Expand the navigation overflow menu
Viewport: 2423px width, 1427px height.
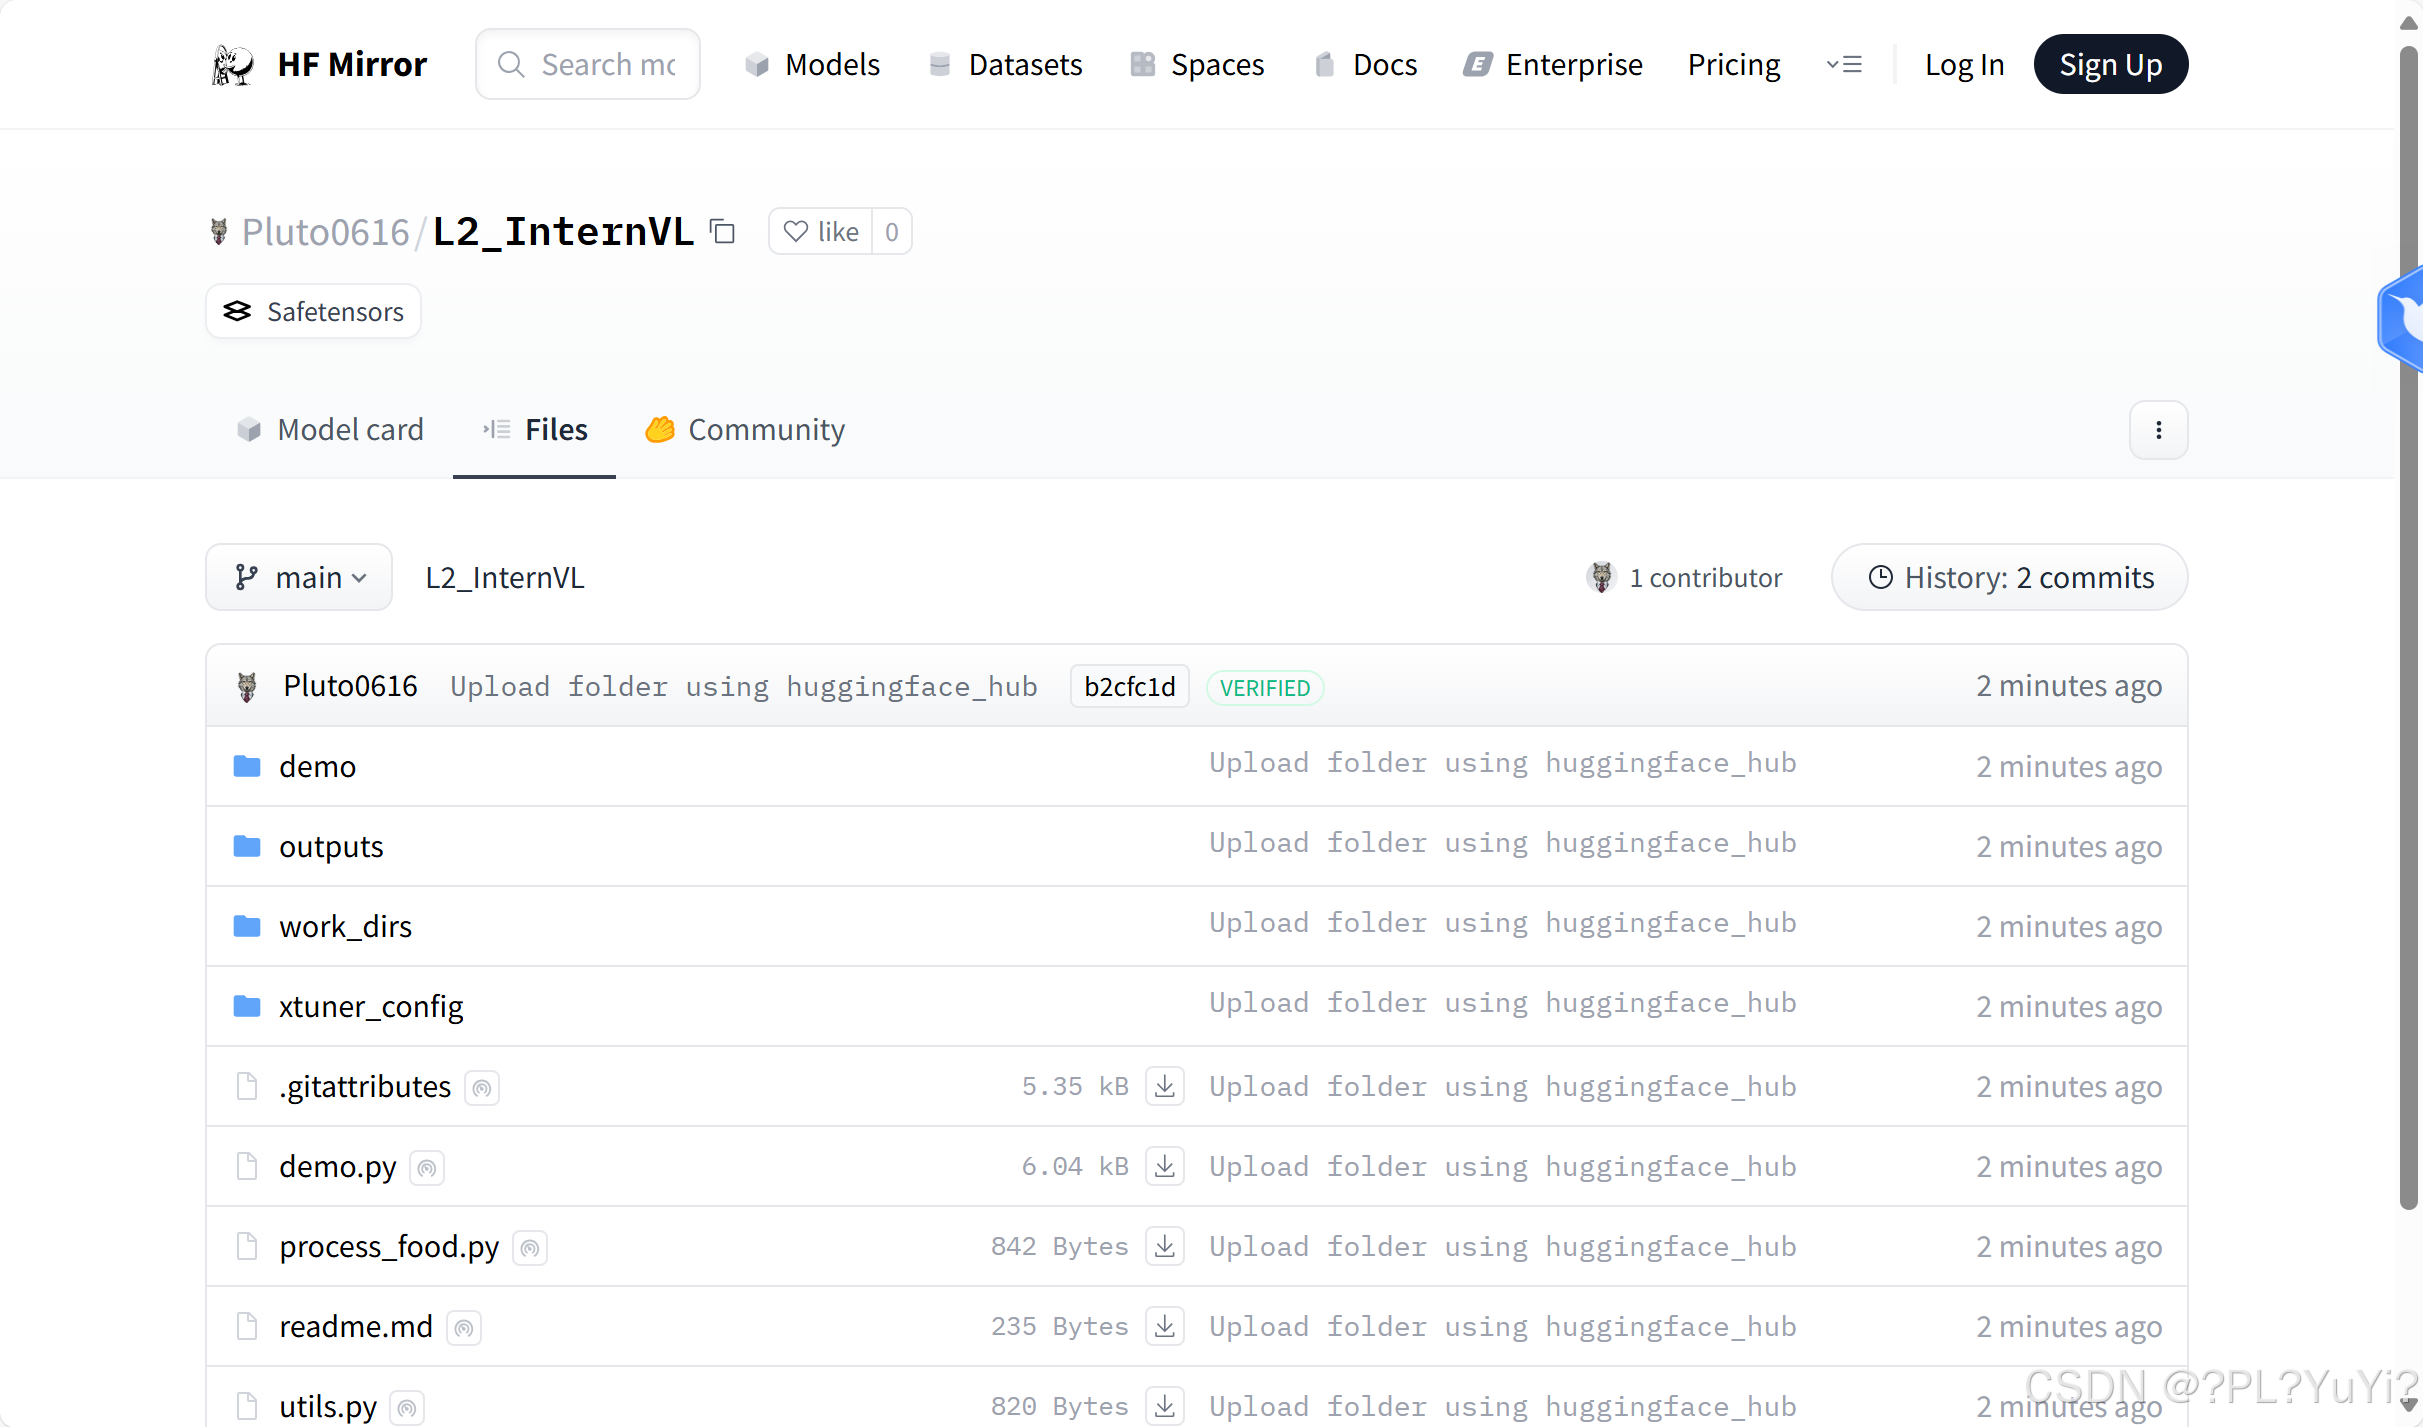tap(1844, 64)
